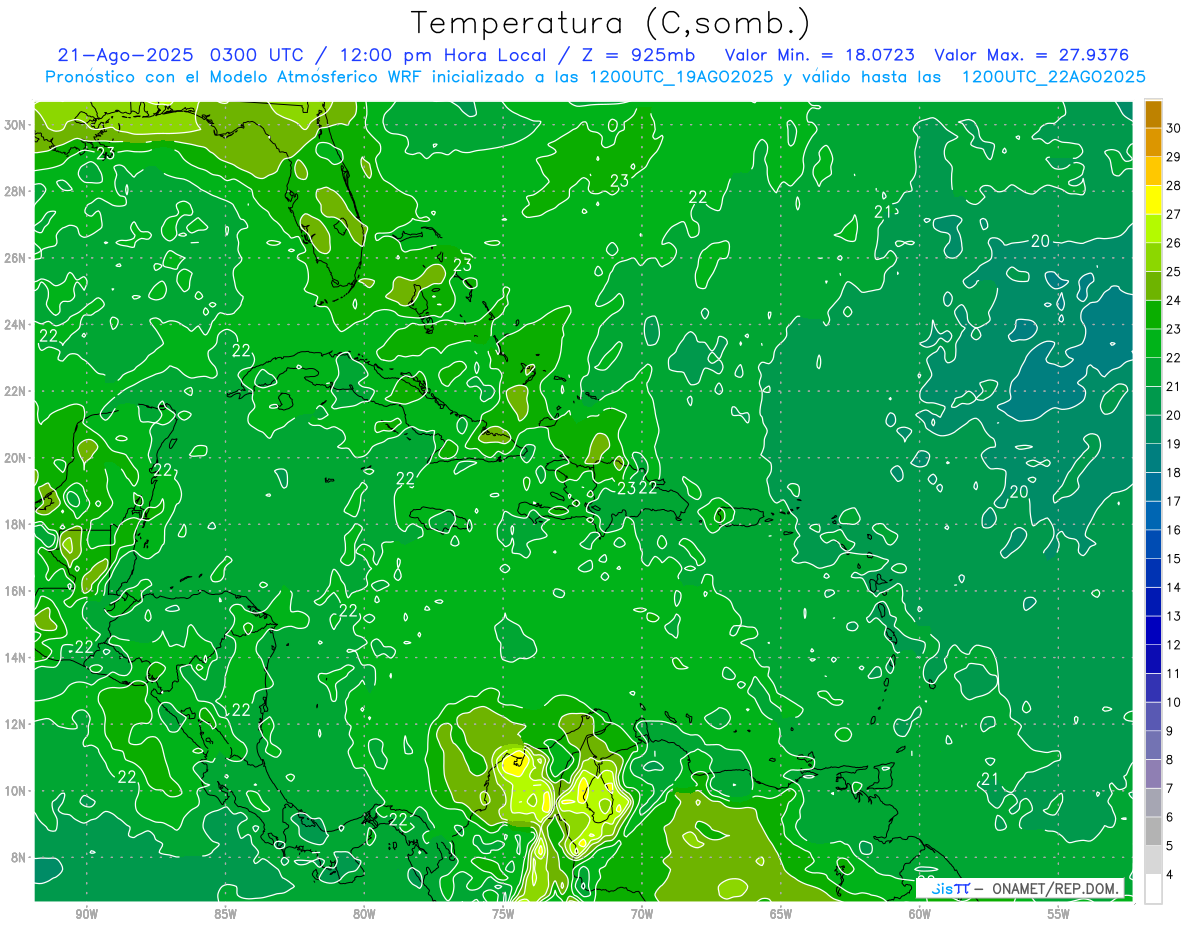Click the color scale label 27
The width and height of the screenshot is (1200, 927).
point(1174,214)
